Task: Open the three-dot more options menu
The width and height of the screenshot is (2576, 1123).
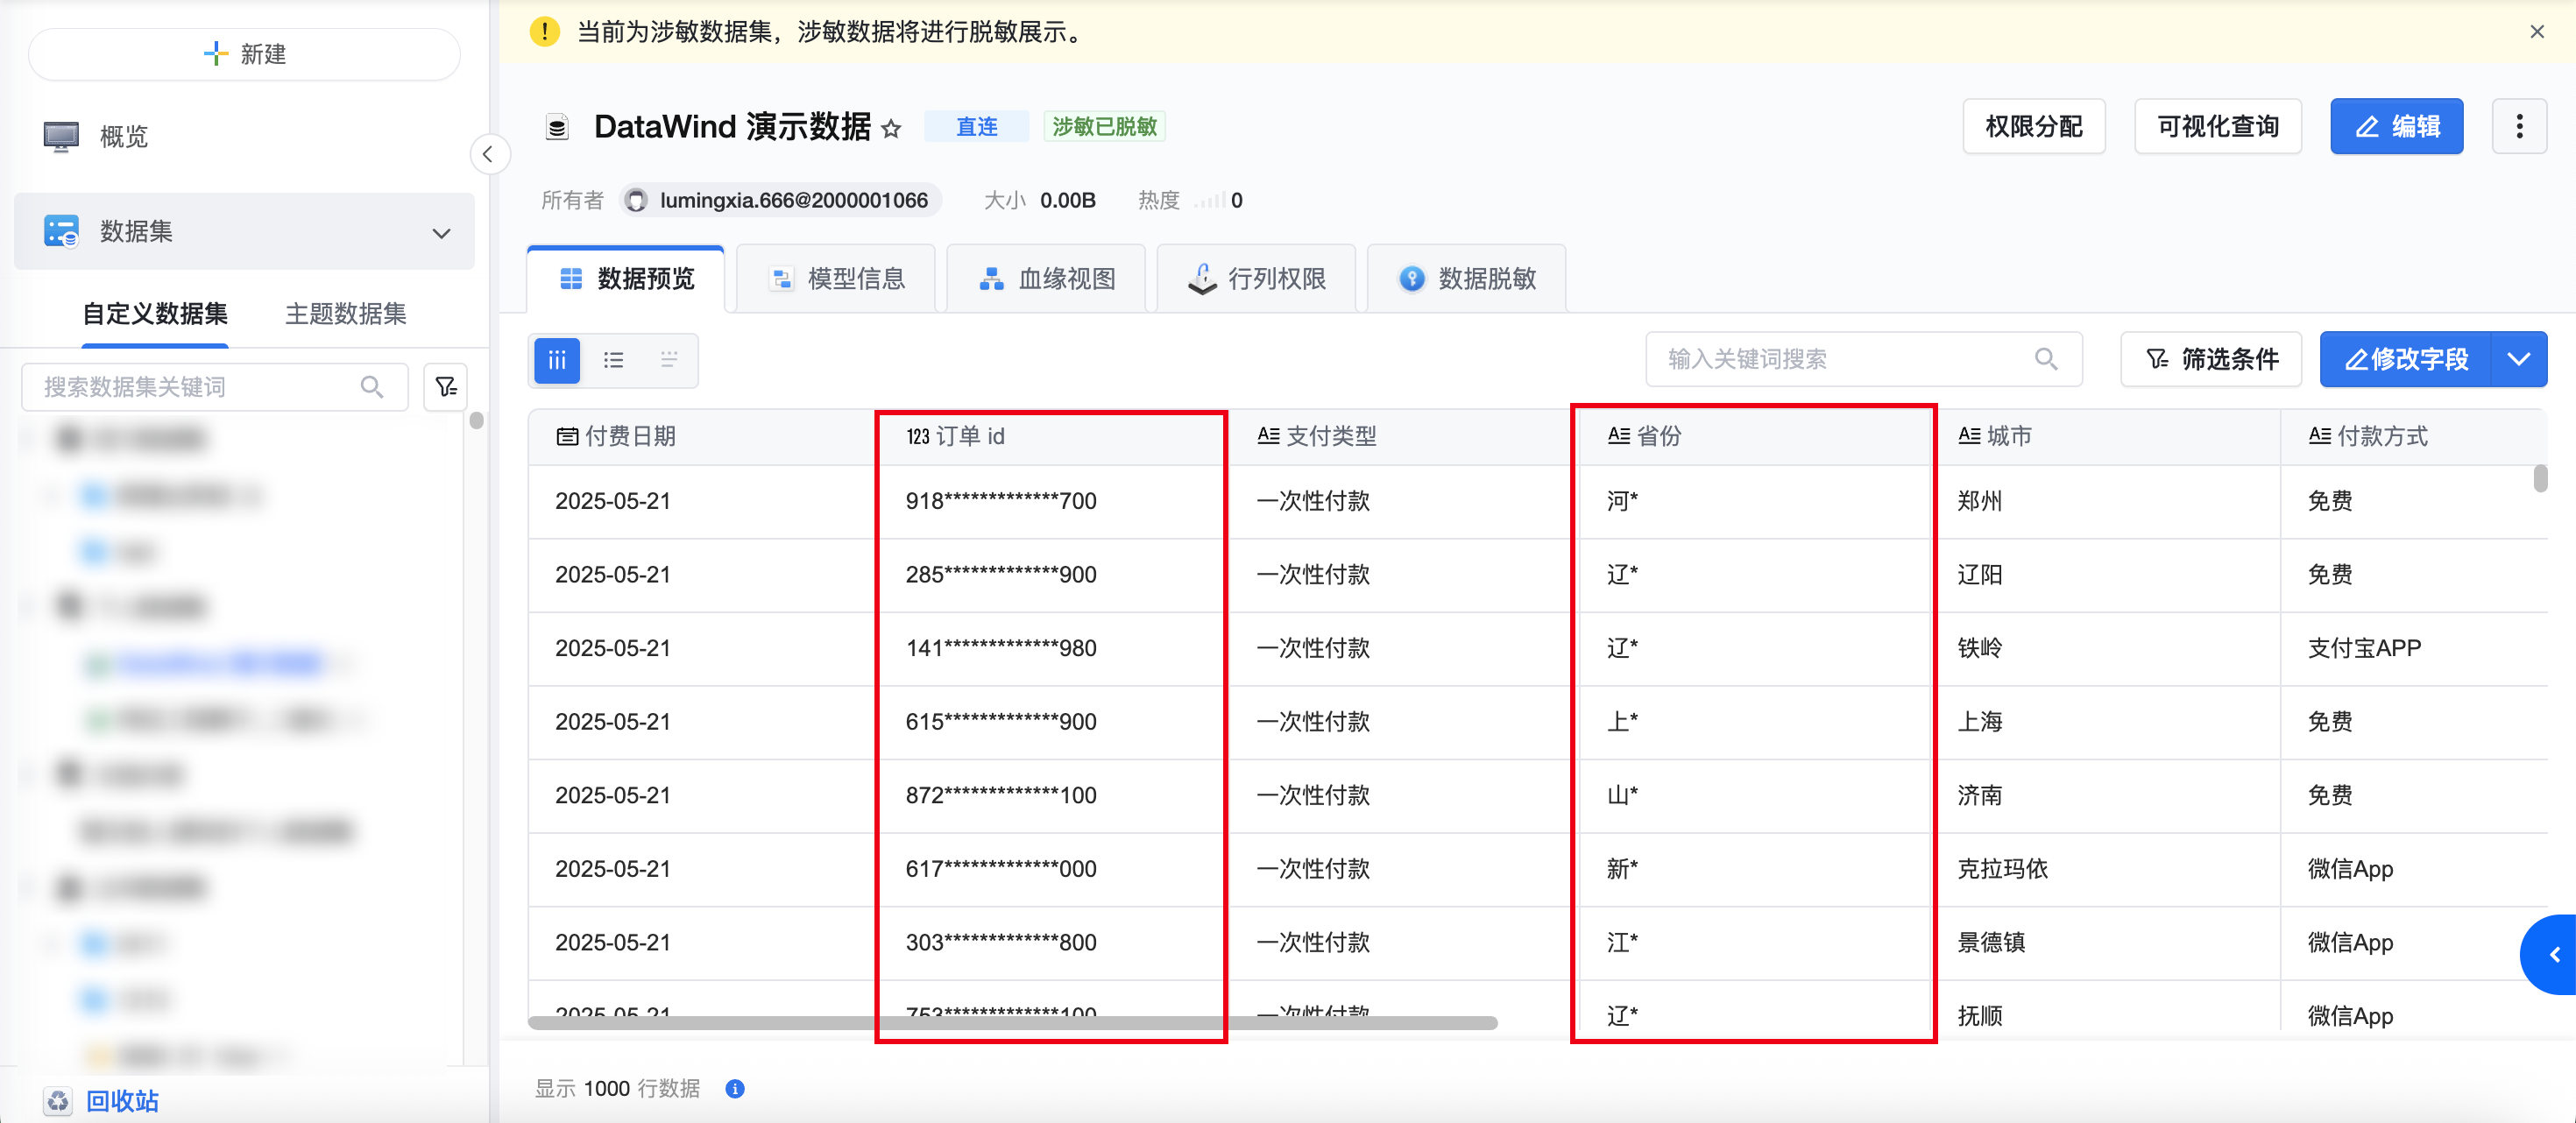Action: coord(2518,127)
